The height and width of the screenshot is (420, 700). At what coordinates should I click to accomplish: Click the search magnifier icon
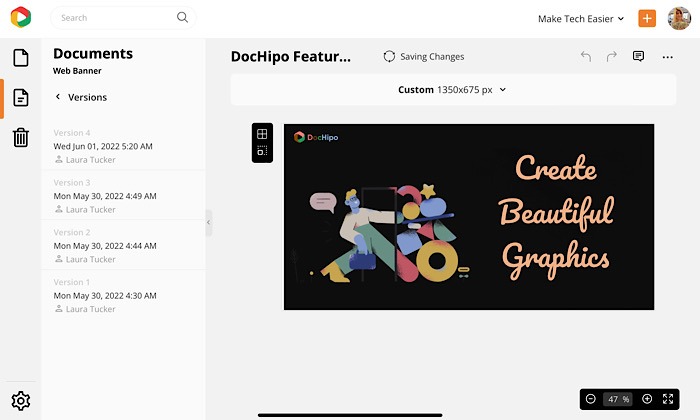pos(182,17)
